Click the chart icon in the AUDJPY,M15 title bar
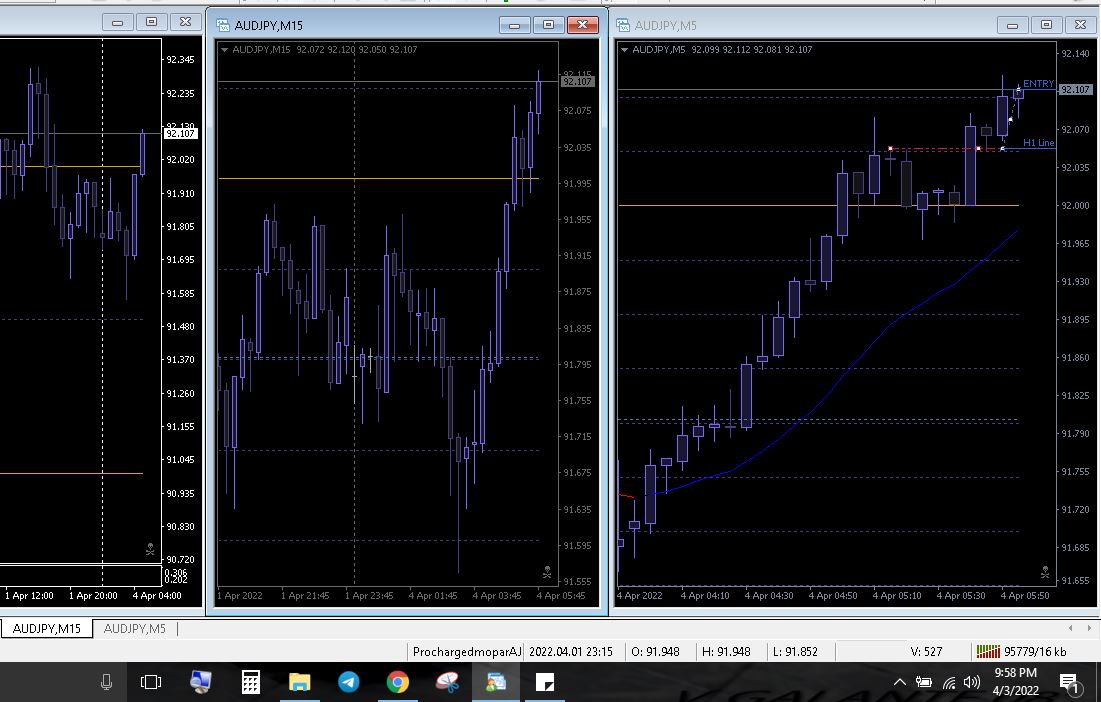Image resolution: width=1101 pixels, height=702 pixels. click(223, 26)
